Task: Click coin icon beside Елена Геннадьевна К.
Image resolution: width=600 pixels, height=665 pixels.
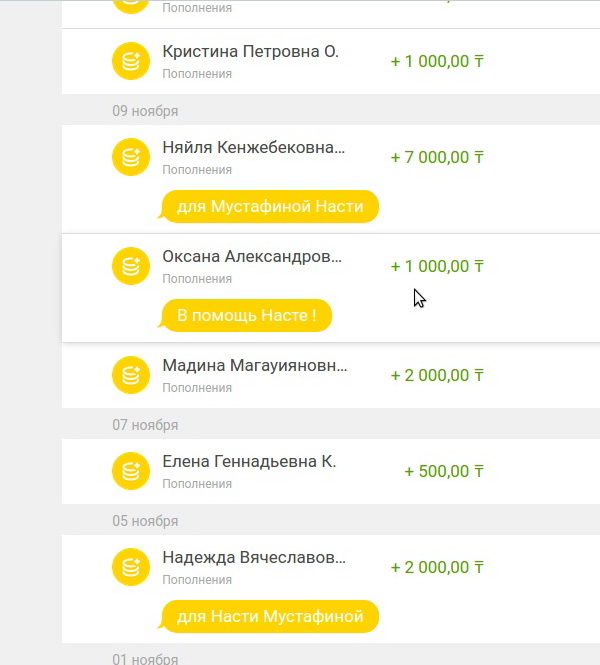Action: tap(130, 471)
